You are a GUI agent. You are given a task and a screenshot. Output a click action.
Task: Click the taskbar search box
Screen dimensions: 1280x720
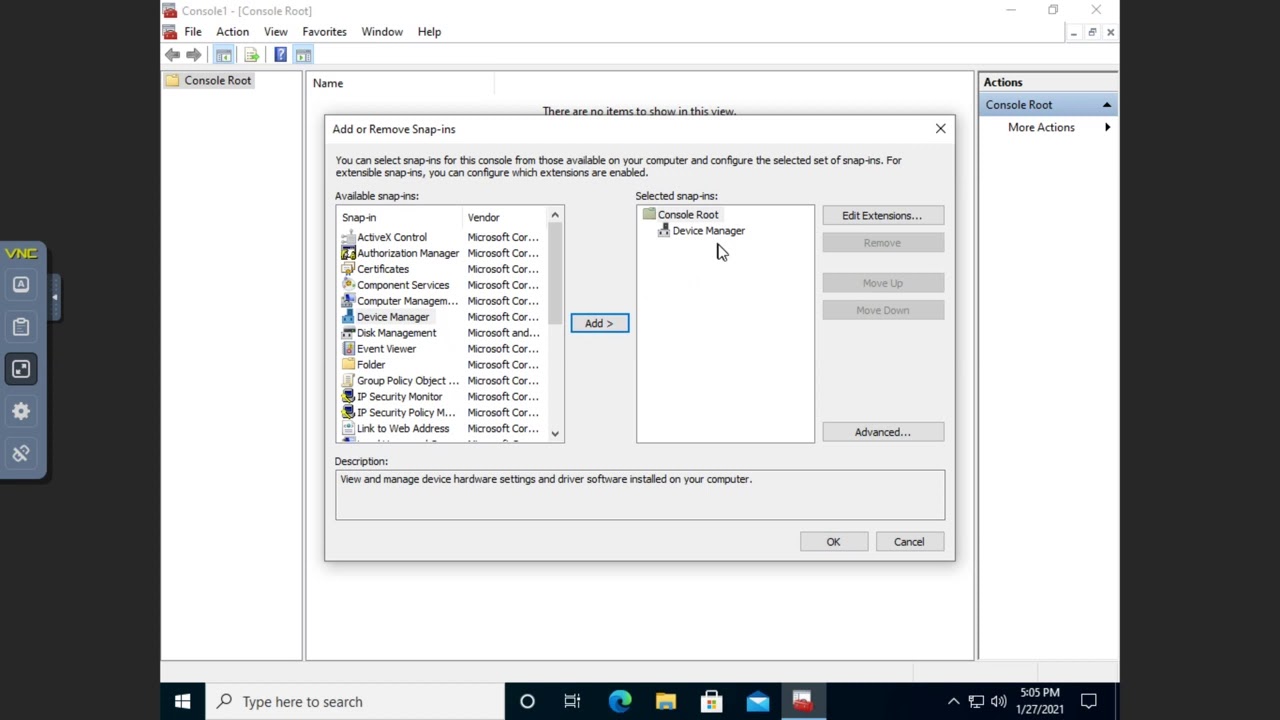click(x=356, y=701)
